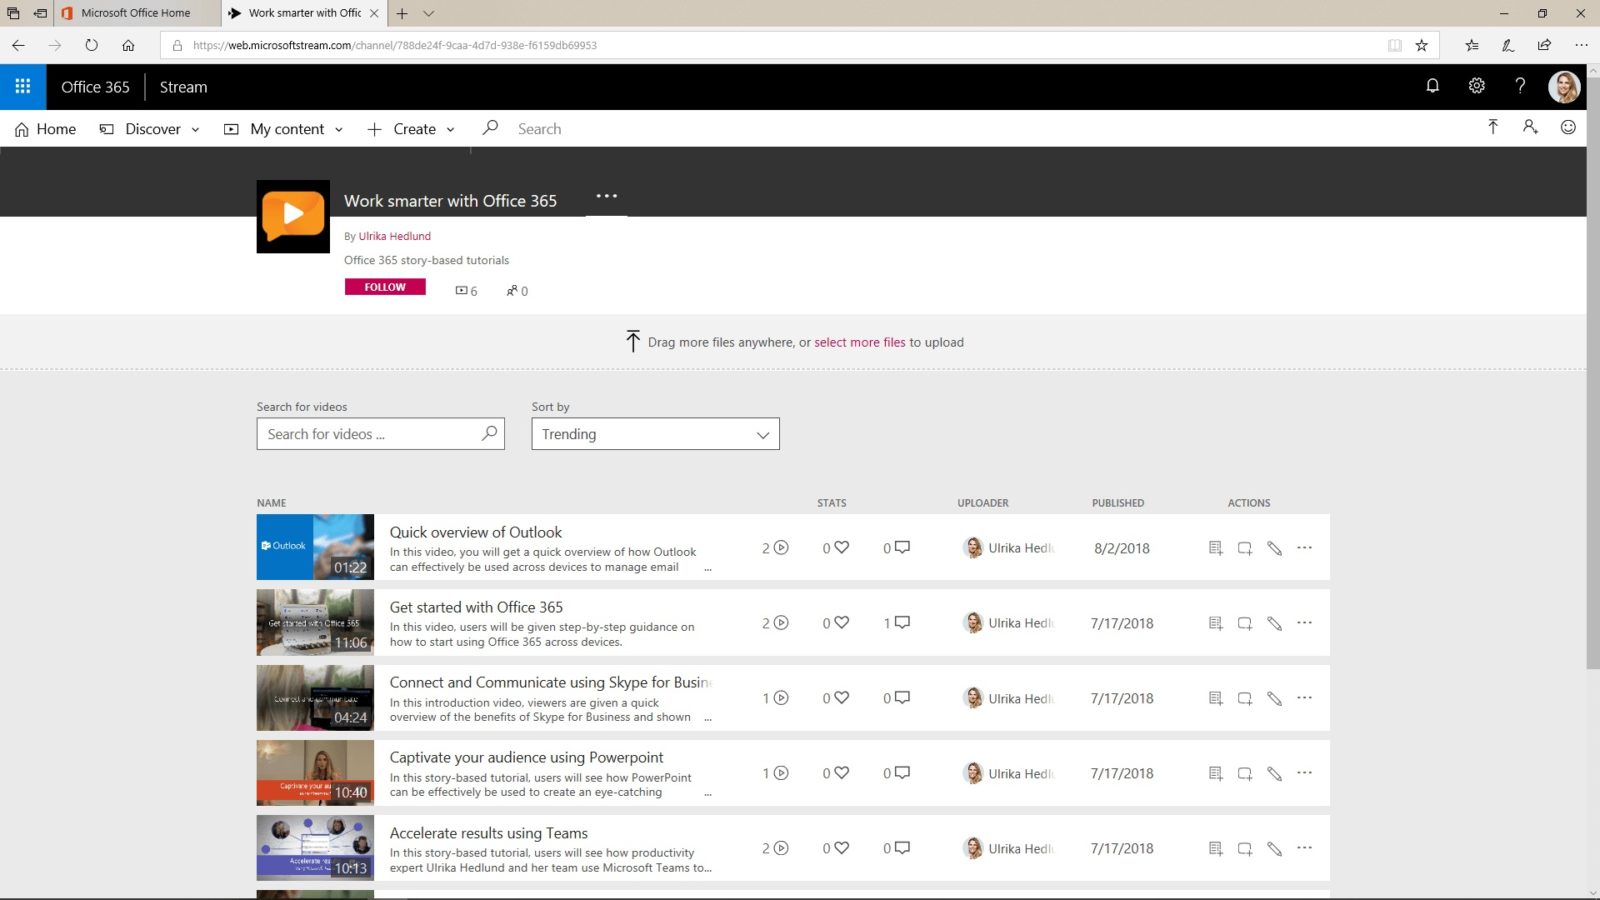This screenshot has width=1600, height=900.
Task: Open Get started with Office 365 video title
Action: click(476, 607)
